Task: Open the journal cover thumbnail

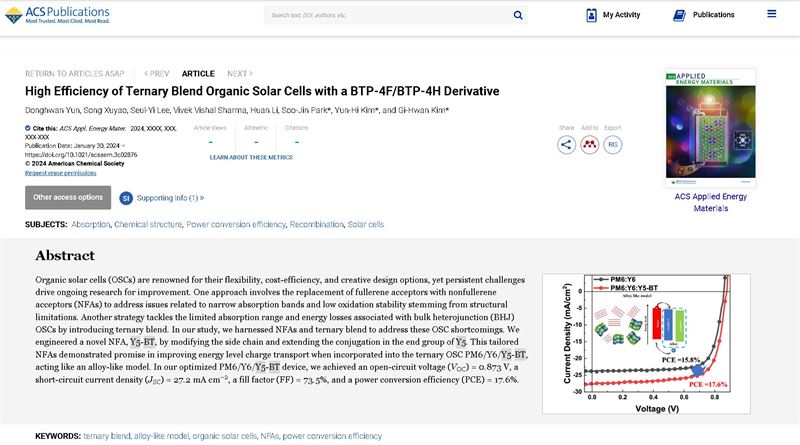Action: pyautogui.click(x=710, y=128)
